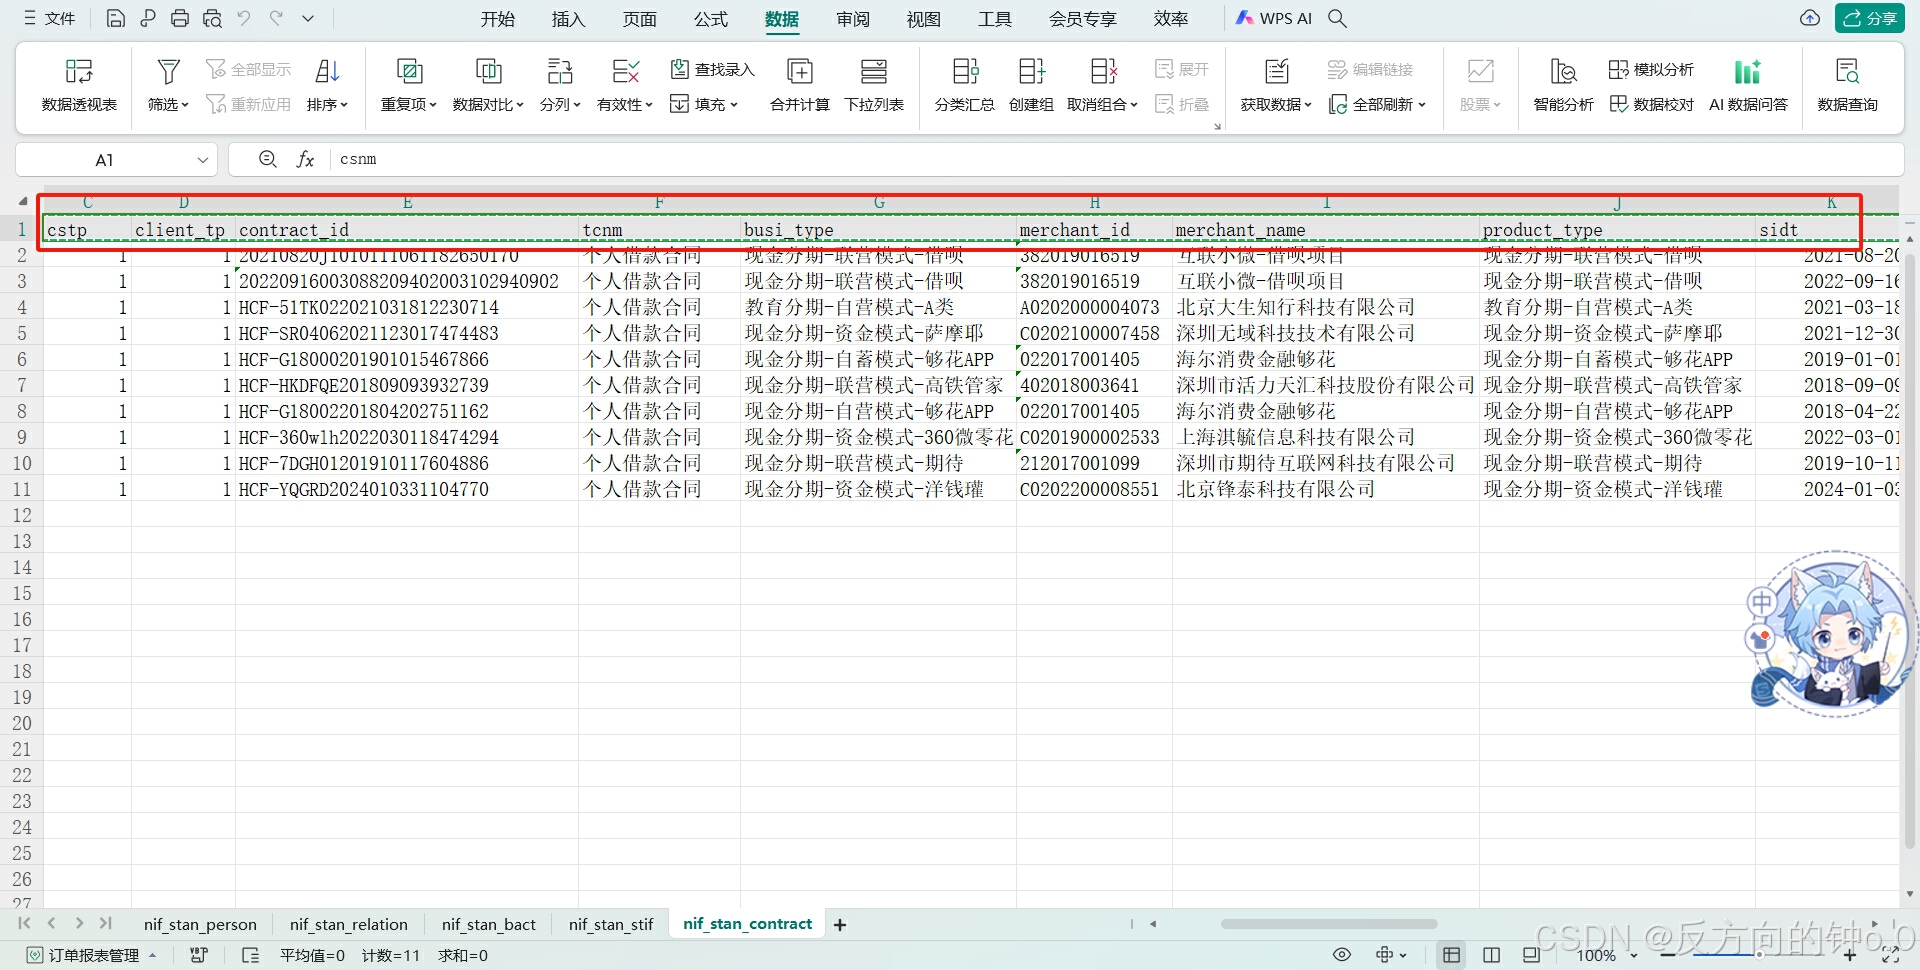Viewport: 1920px width, 970px height.
Task: Switch to normal view icon in status bar
Action: pos(1451,955)
